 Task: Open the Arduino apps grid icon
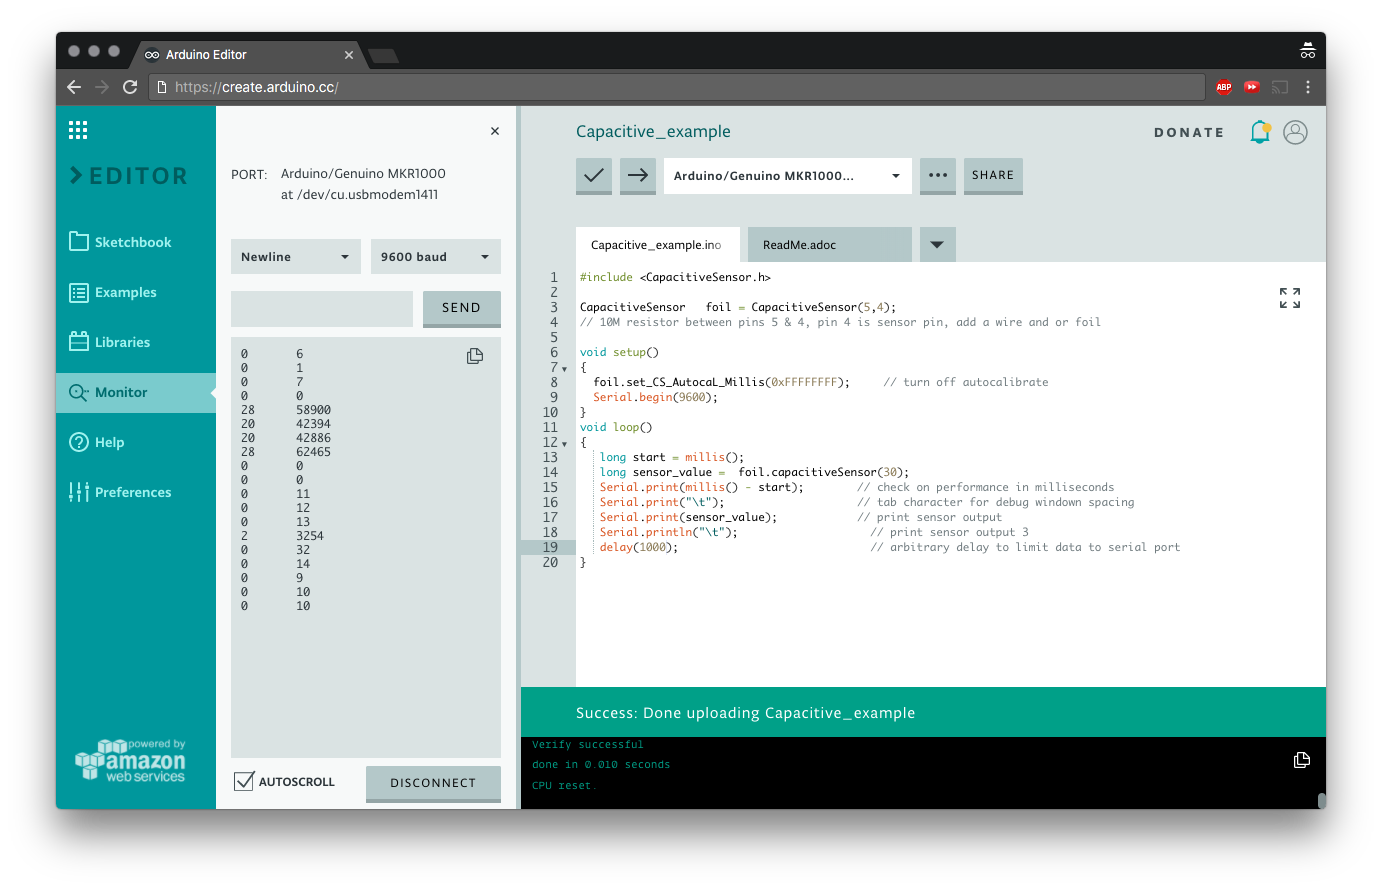pos(78,130)
